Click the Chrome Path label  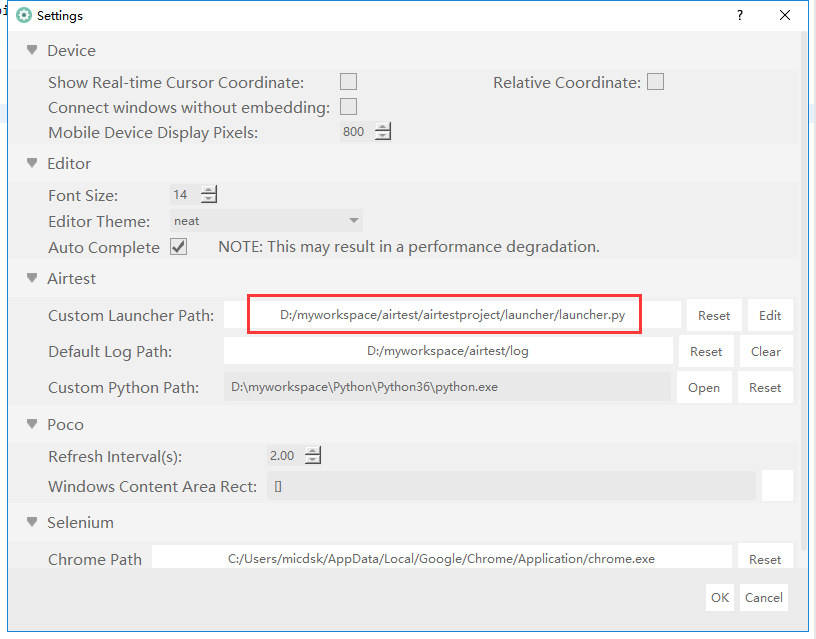tap(95, 559)
